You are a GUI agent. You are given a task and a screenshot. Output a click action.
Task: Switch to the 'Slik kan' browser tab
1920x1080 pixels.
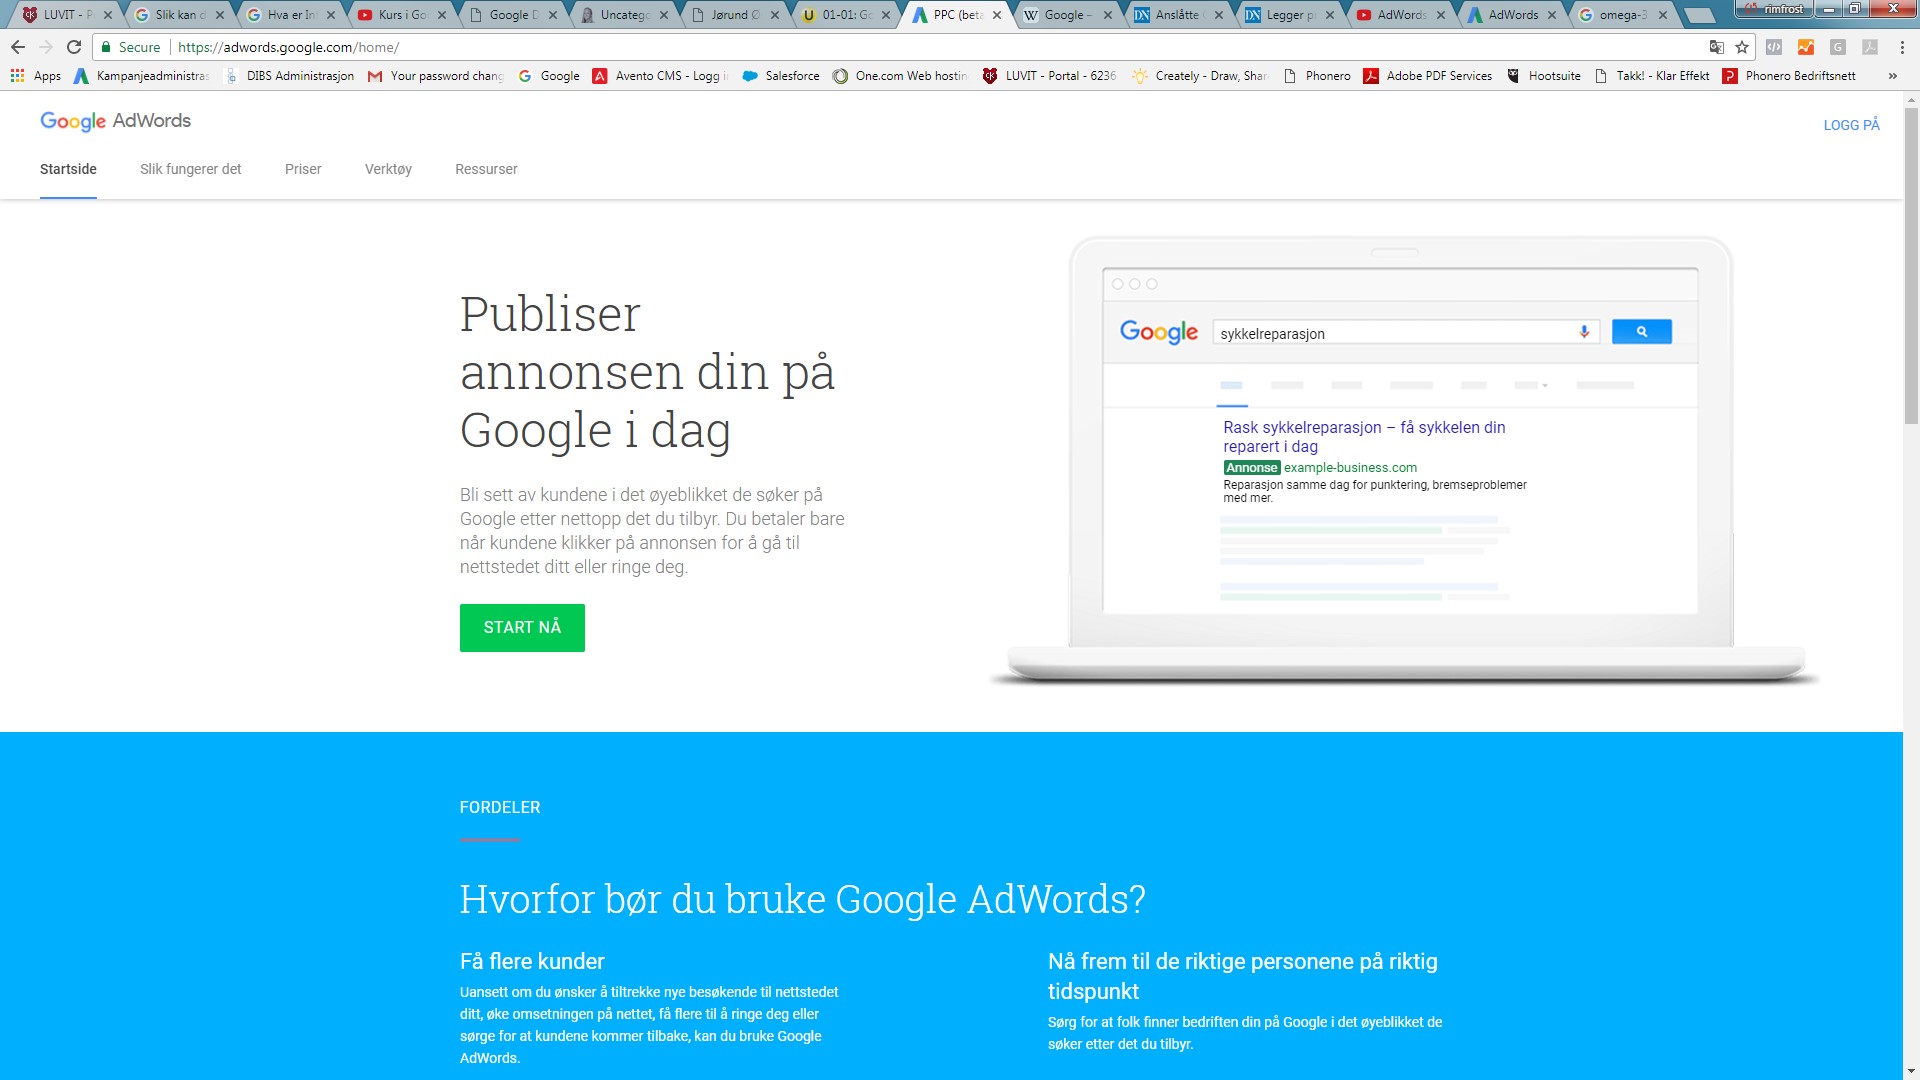(178, 15)
